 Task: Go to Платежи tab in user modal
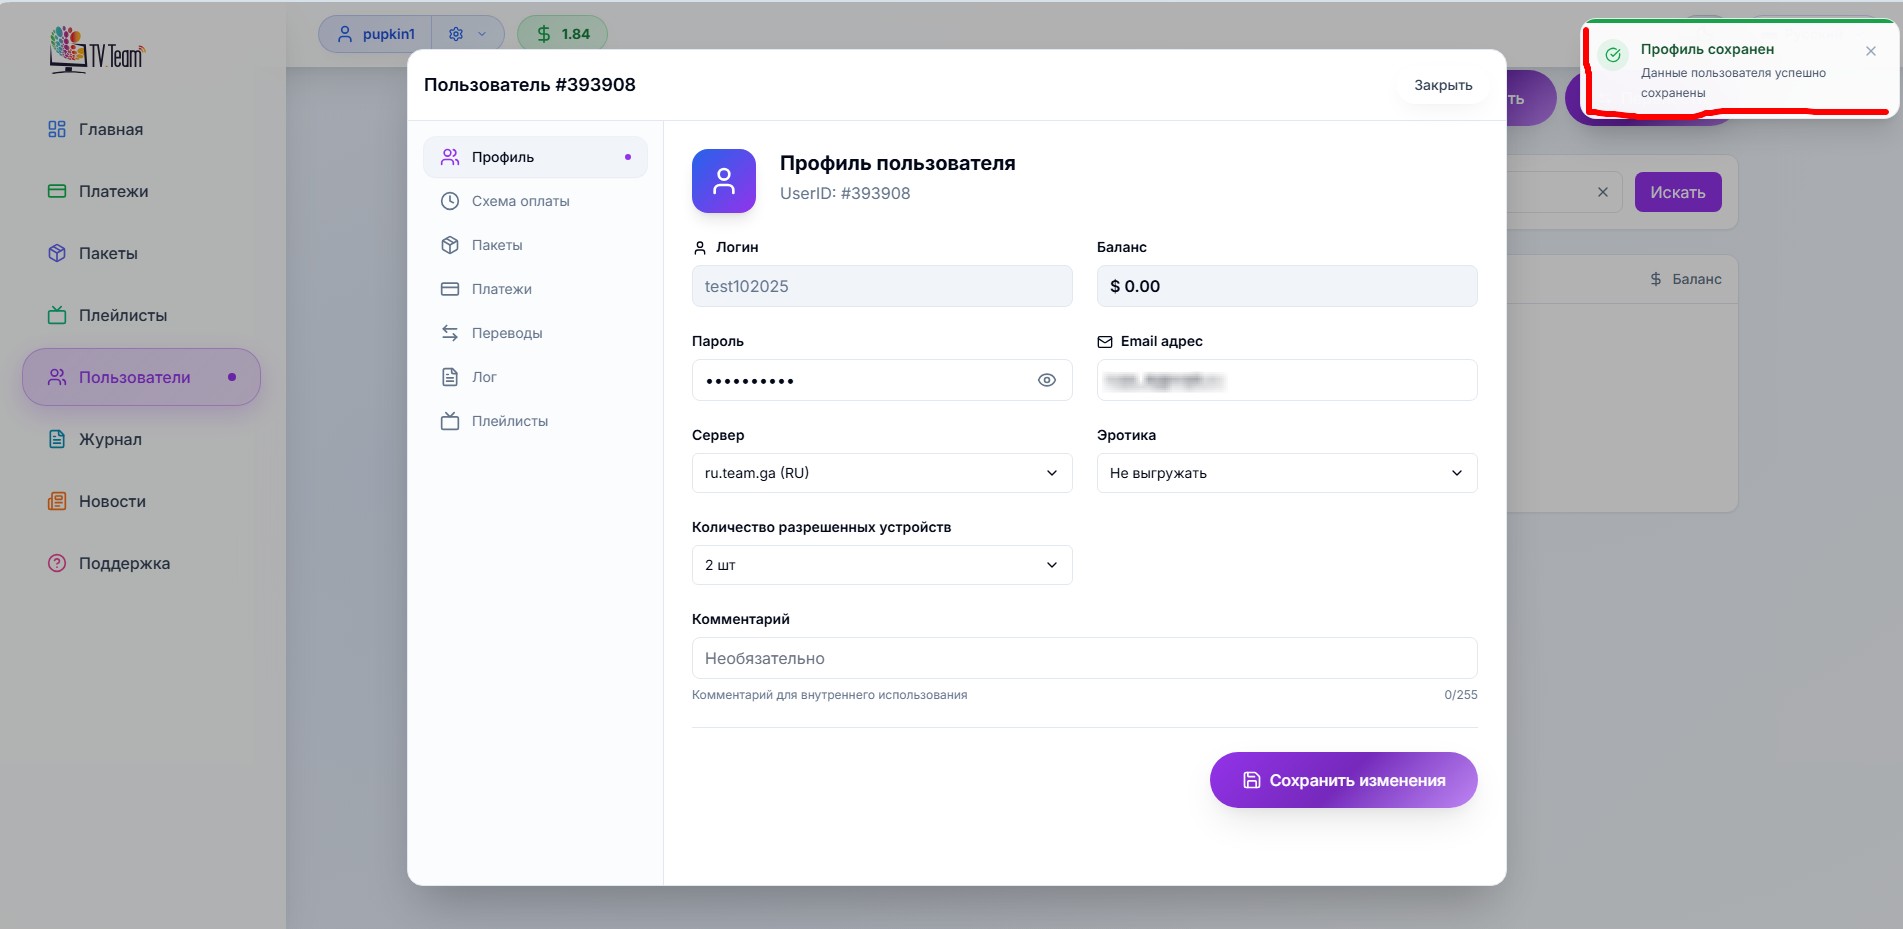pos(501,289)
